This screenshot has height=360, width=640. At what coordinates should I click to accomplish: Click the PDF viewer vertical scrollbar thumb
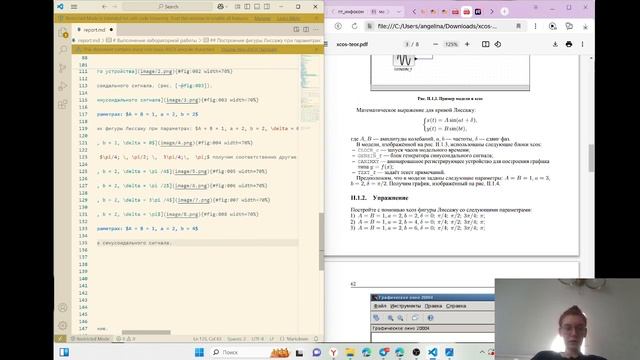coord(591,158)
